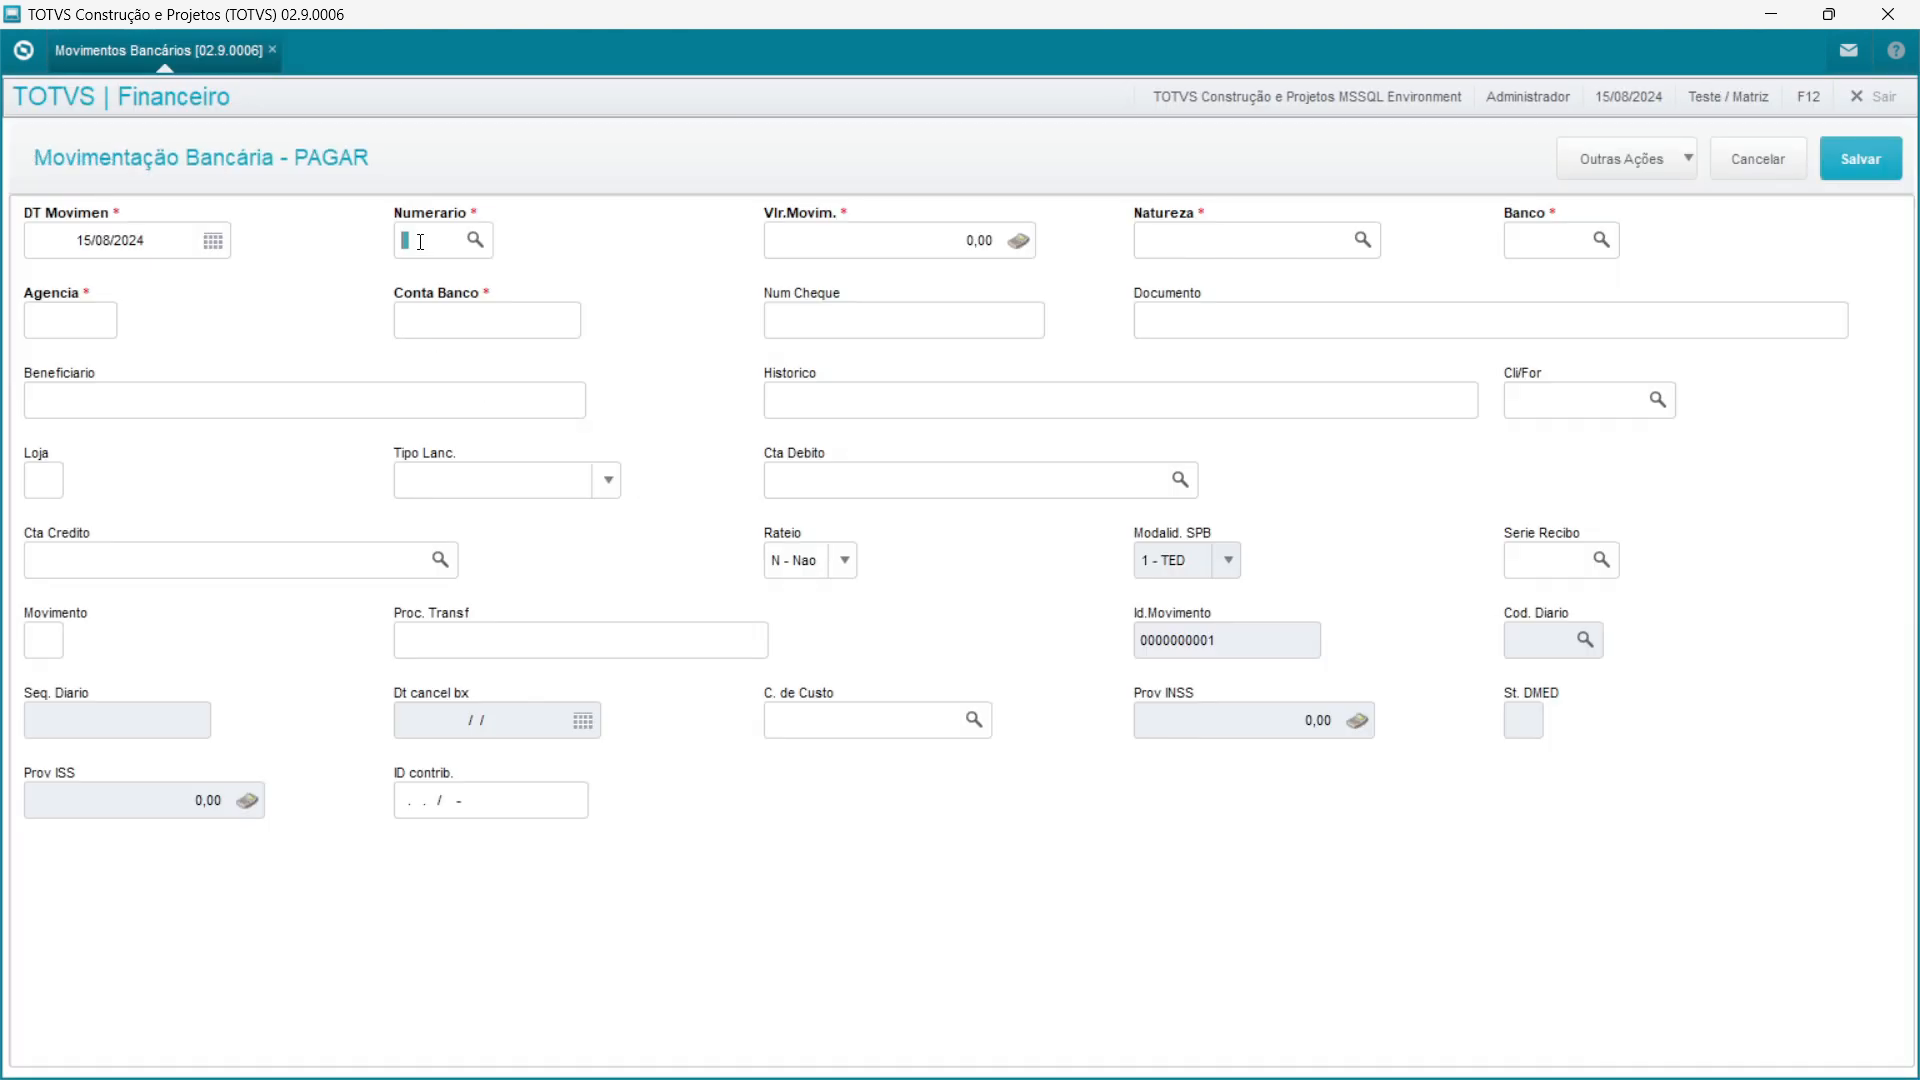Open the help question mark icon
This screenshot has height=1080, width=1920.
point(1895,50)
